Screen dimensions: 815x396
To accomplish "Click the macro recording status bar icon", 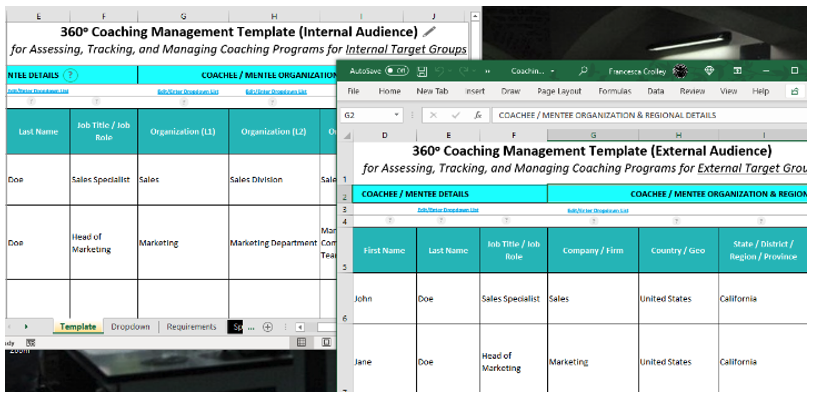I will point(31,342).
